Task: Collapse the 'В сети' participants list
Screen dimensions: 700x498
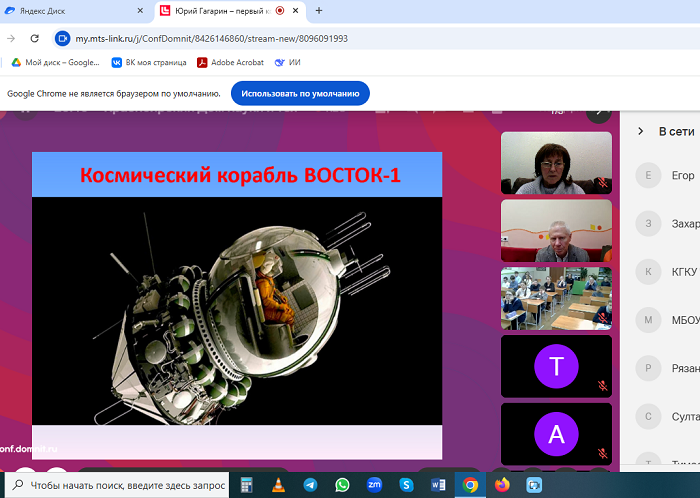Action: point(640,131)
